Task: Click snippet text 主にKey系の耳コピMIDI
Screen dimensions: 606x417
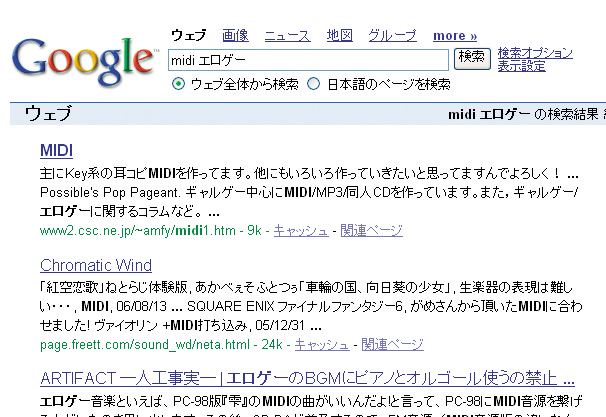Action: [108, 173]
